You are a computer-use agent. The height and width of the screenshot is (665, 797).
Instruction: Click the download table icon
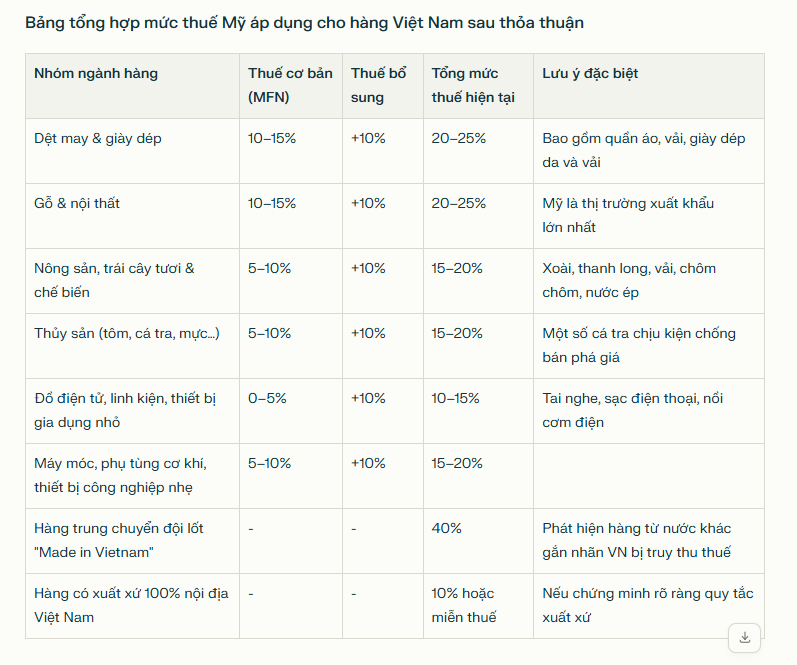[x=744, y=637]
